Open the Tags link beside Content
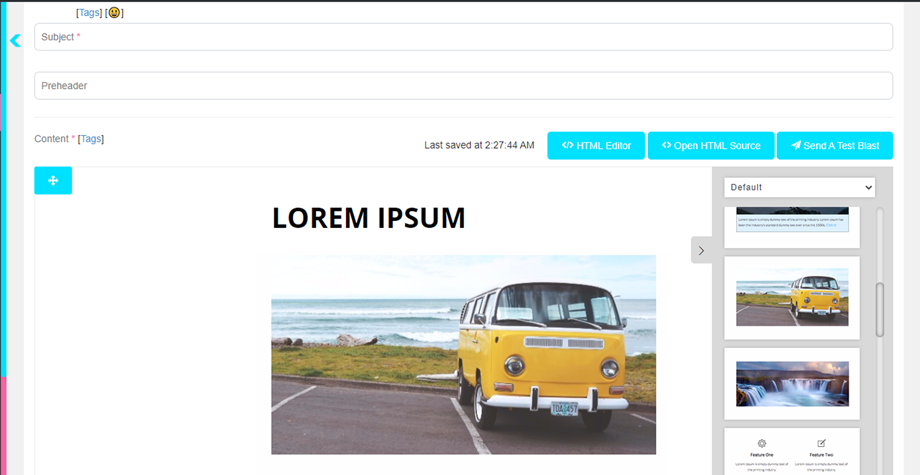 (x=91, y=139)
